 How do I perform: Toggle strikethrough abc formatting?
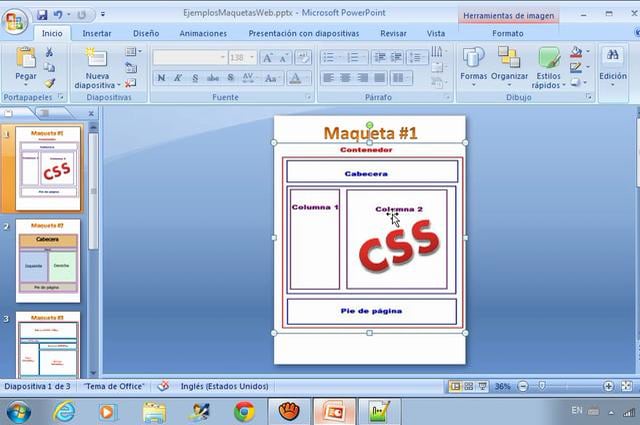pos(213,78)
